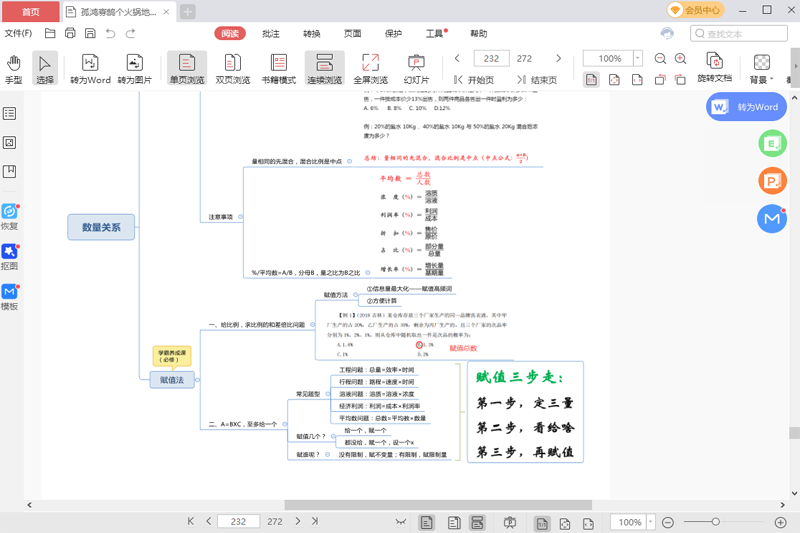The width and height of the screenshot is (800, 533).
Task: Collapse the 注意事项 mind map node
Action: tap(240, 217)
